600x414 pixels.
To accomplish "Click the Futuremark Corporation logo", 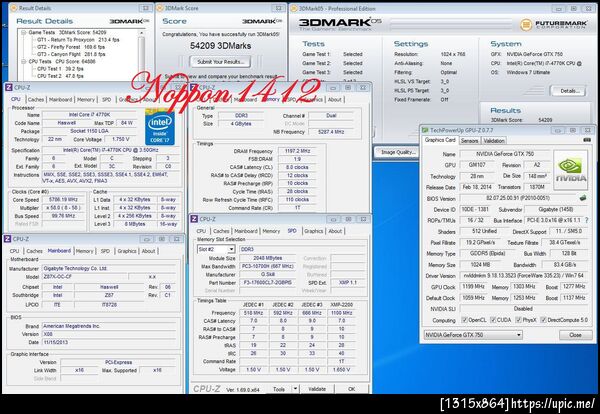I will (554, 25).
